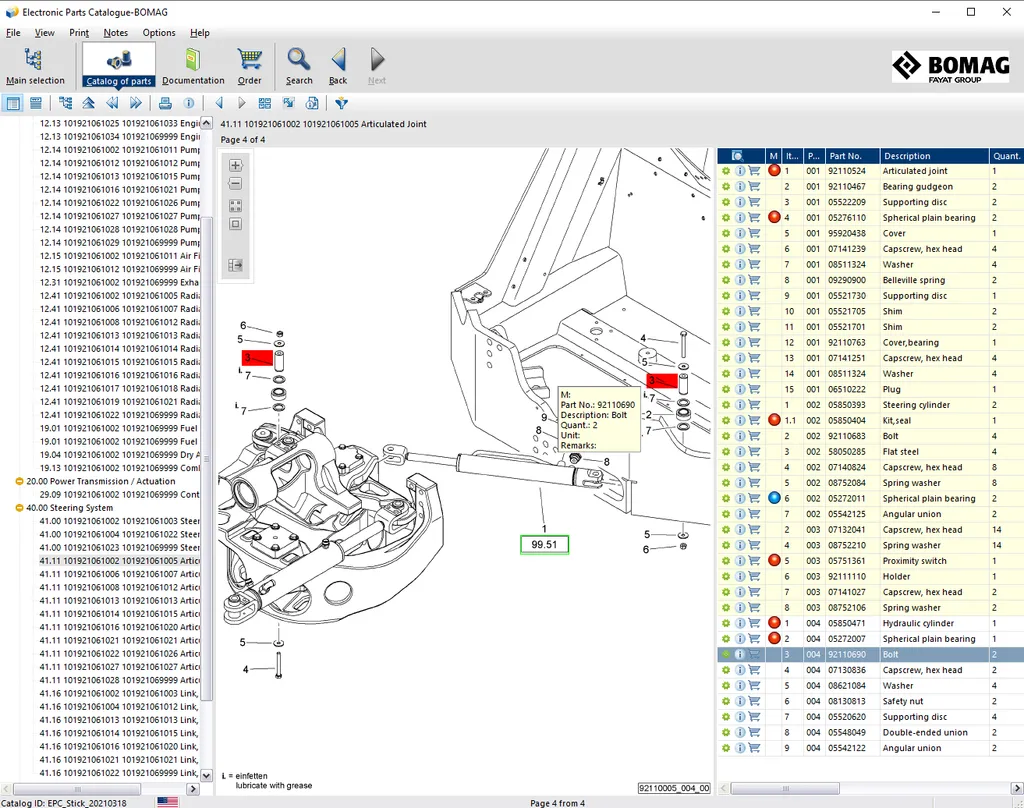
Task: Open the Notes menu
Action: pyautogui.click(x=116, y=33)
